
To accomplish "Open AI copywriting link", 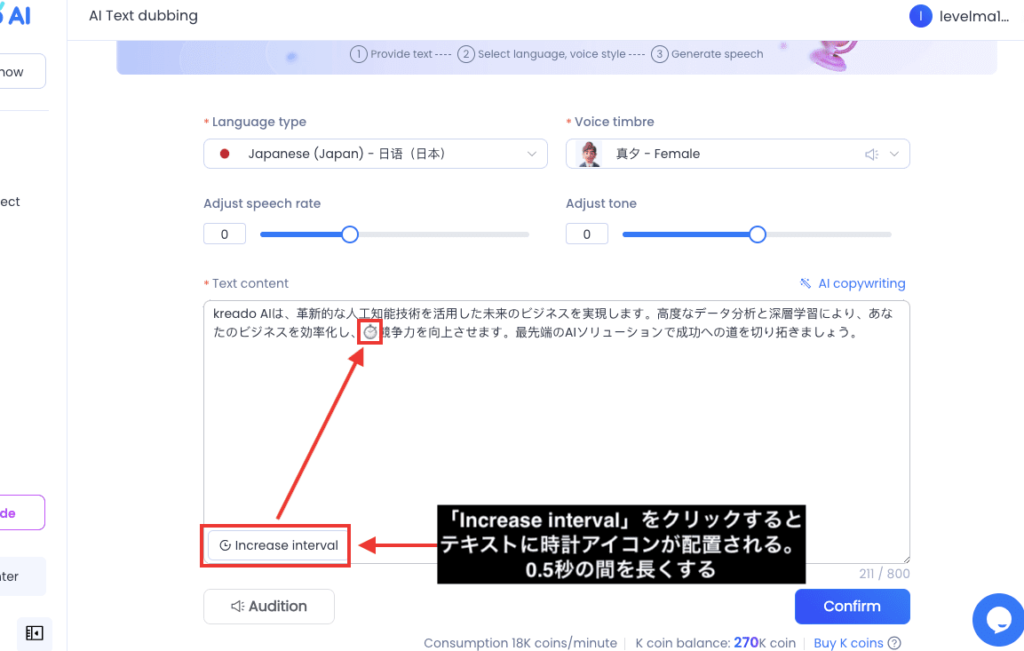I will [861, 283].
